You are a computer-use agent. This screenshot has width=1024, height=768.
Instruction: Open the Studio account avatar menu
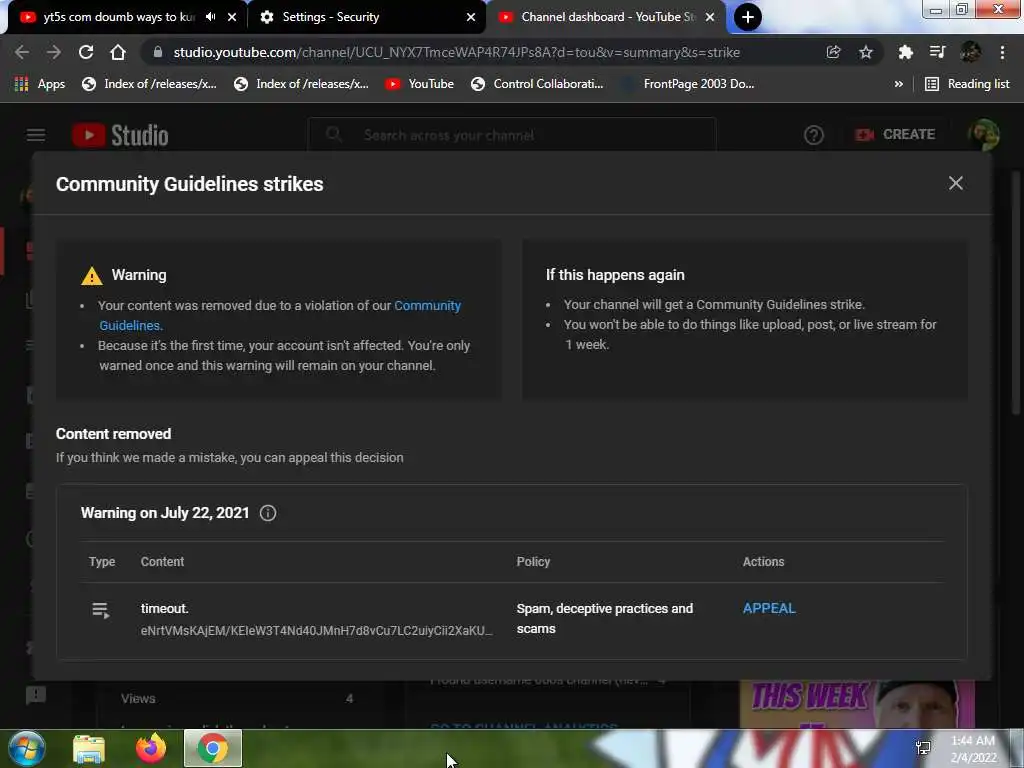click(x=984, y=135)
